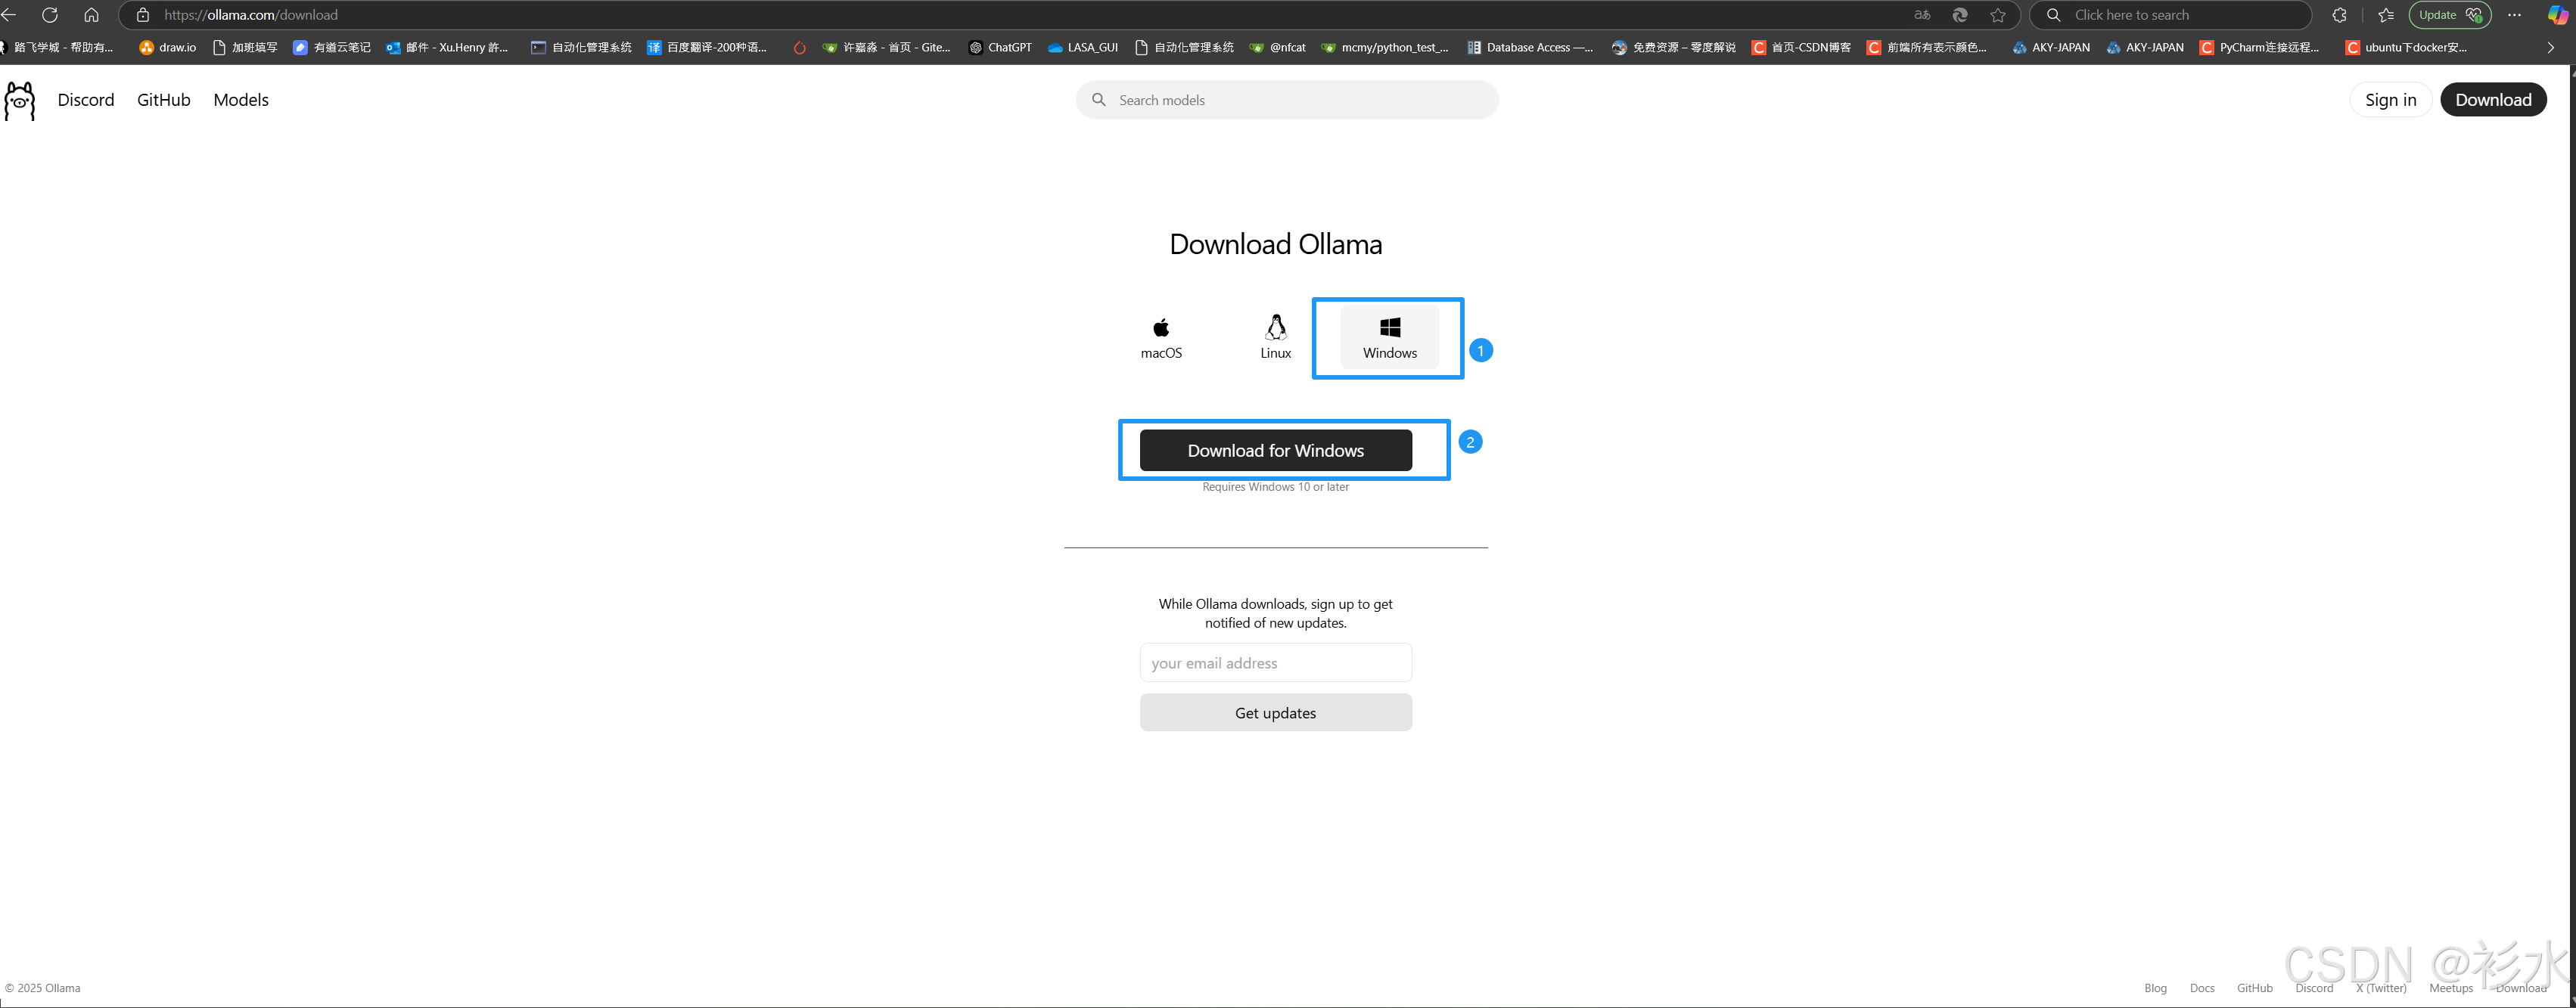Open the 加班填写 bookmark
2576x1008 pixels.
[x=245, y=47]
